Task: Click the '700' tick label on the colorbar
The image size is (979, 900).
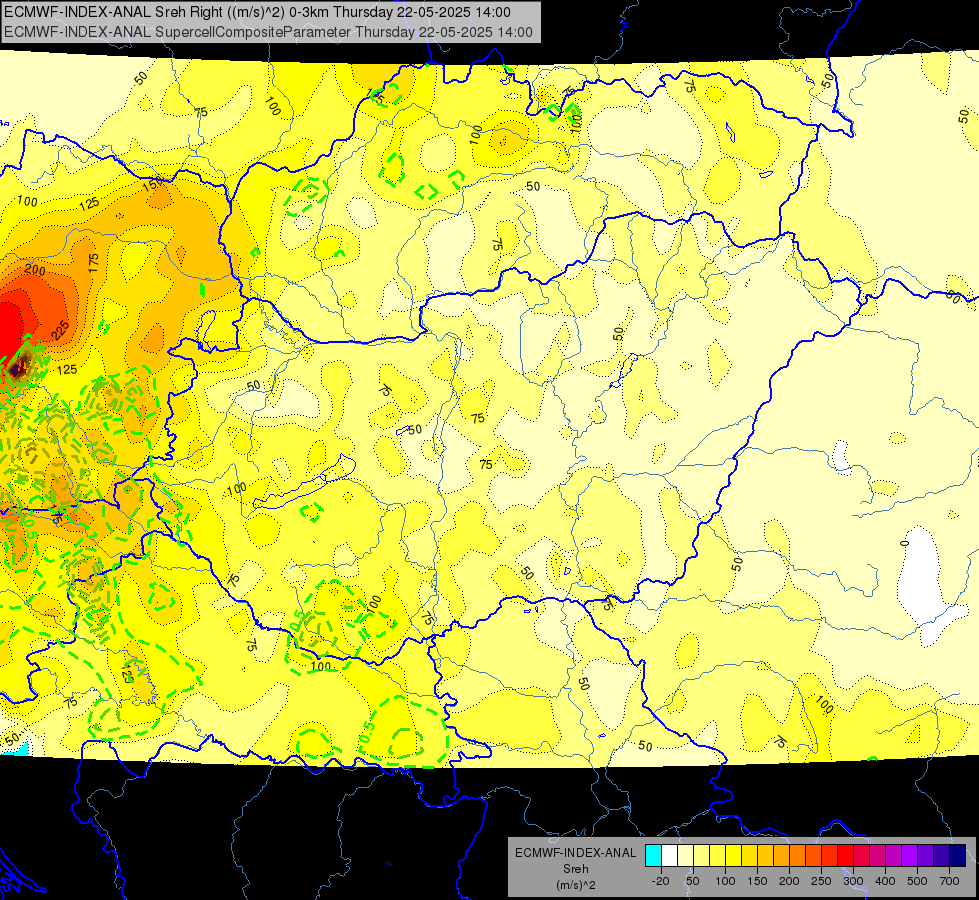Action: point(949,881)
